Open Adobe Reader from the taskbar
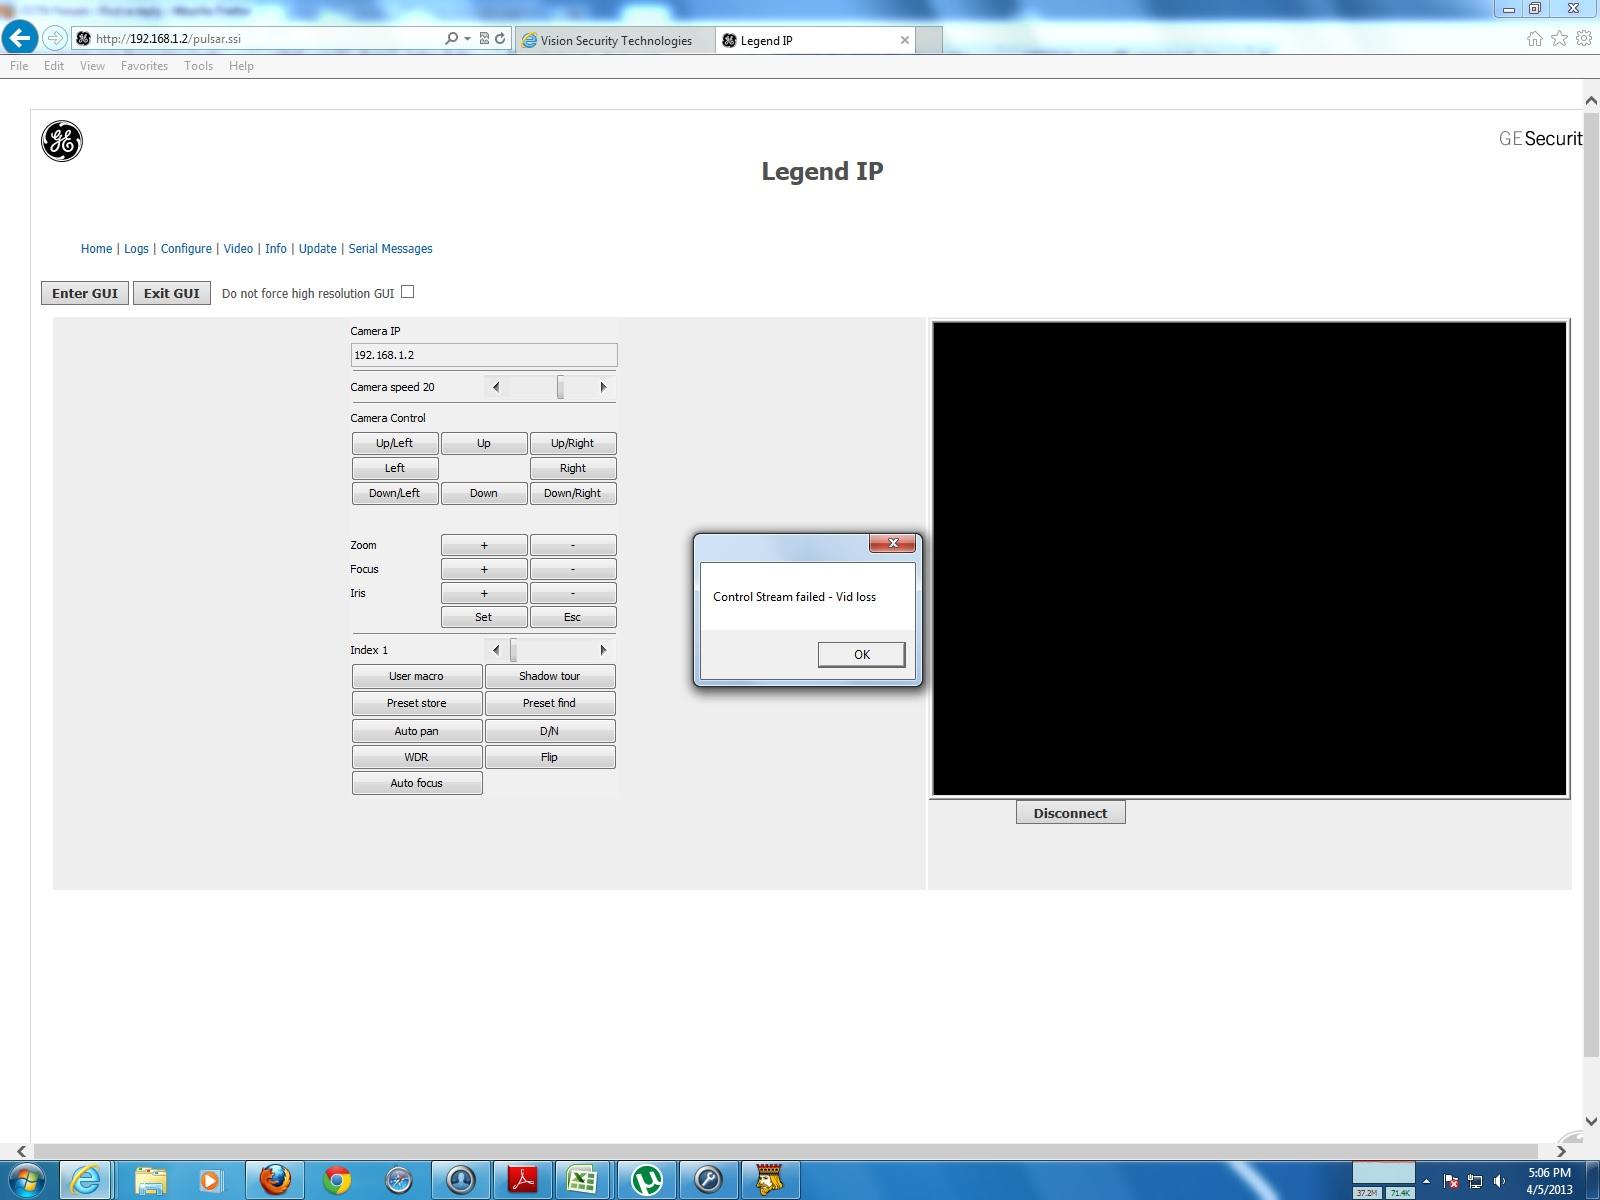Screen dimensions: 1600x1200 (x=522, y=1180)
